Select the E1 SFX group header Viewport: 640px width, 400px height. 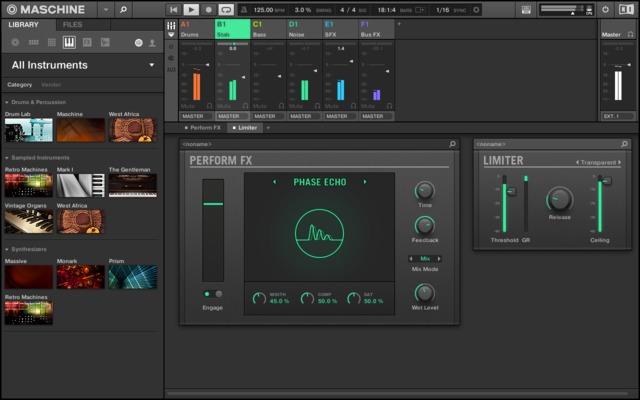click(340, 29)
